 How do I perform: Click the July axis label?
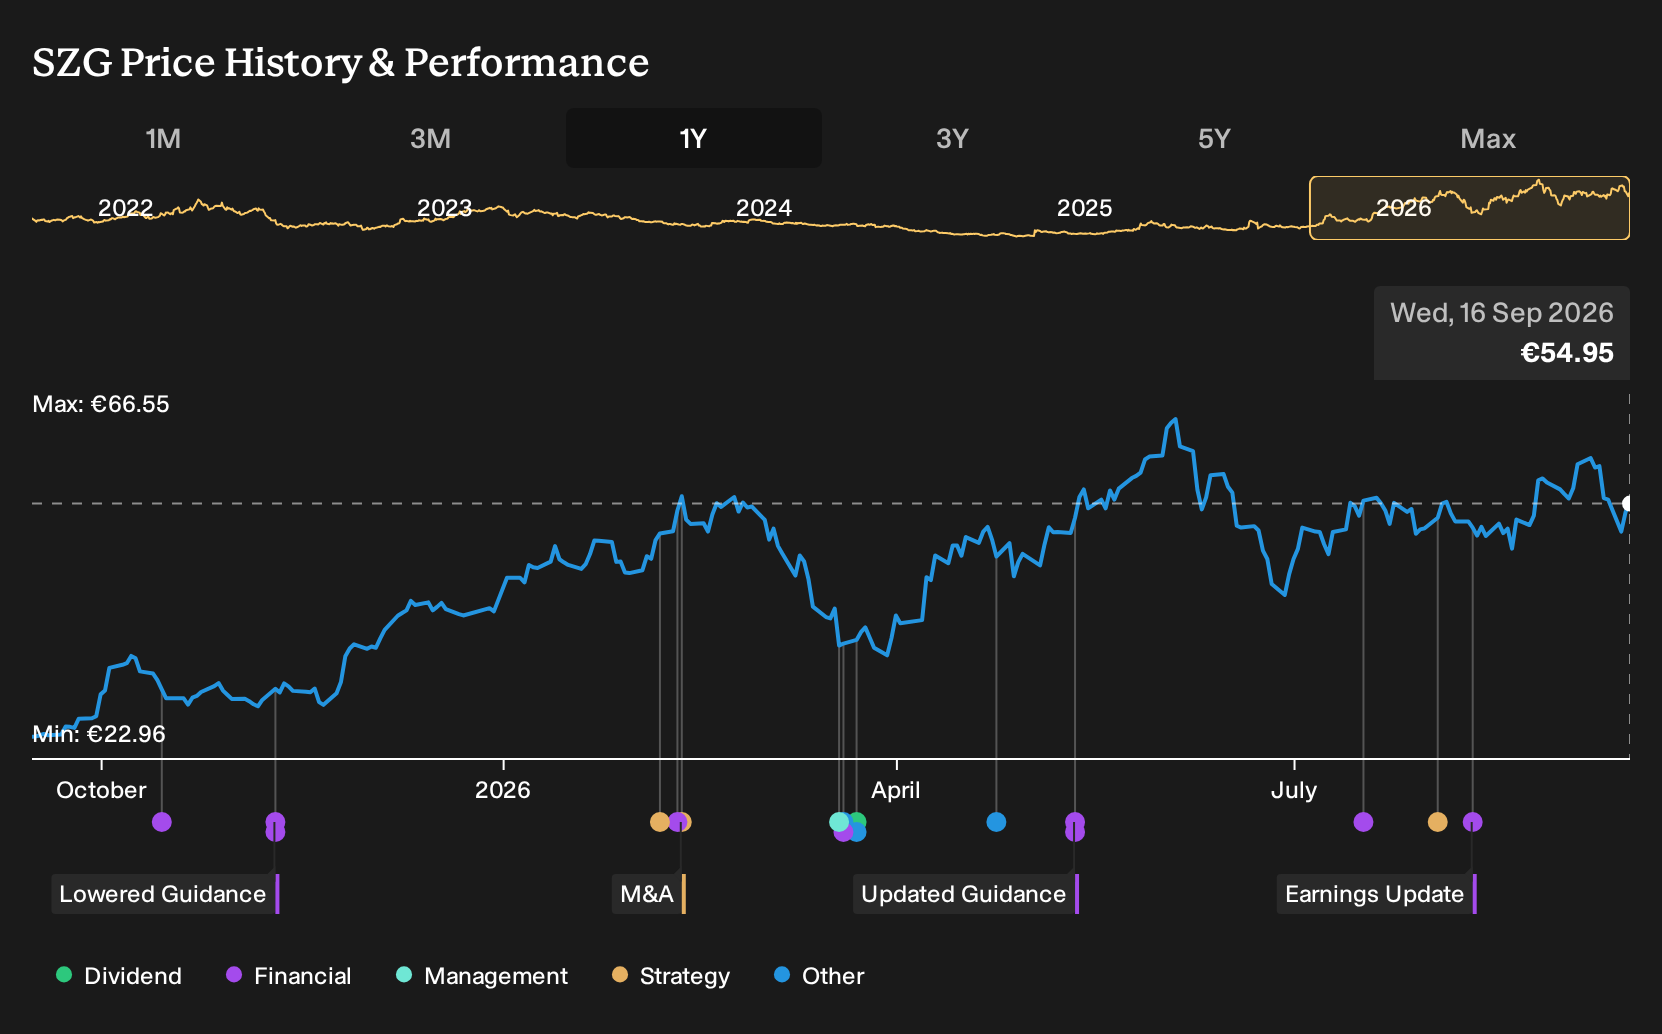pyautogui.click(x=1293, y=790)
